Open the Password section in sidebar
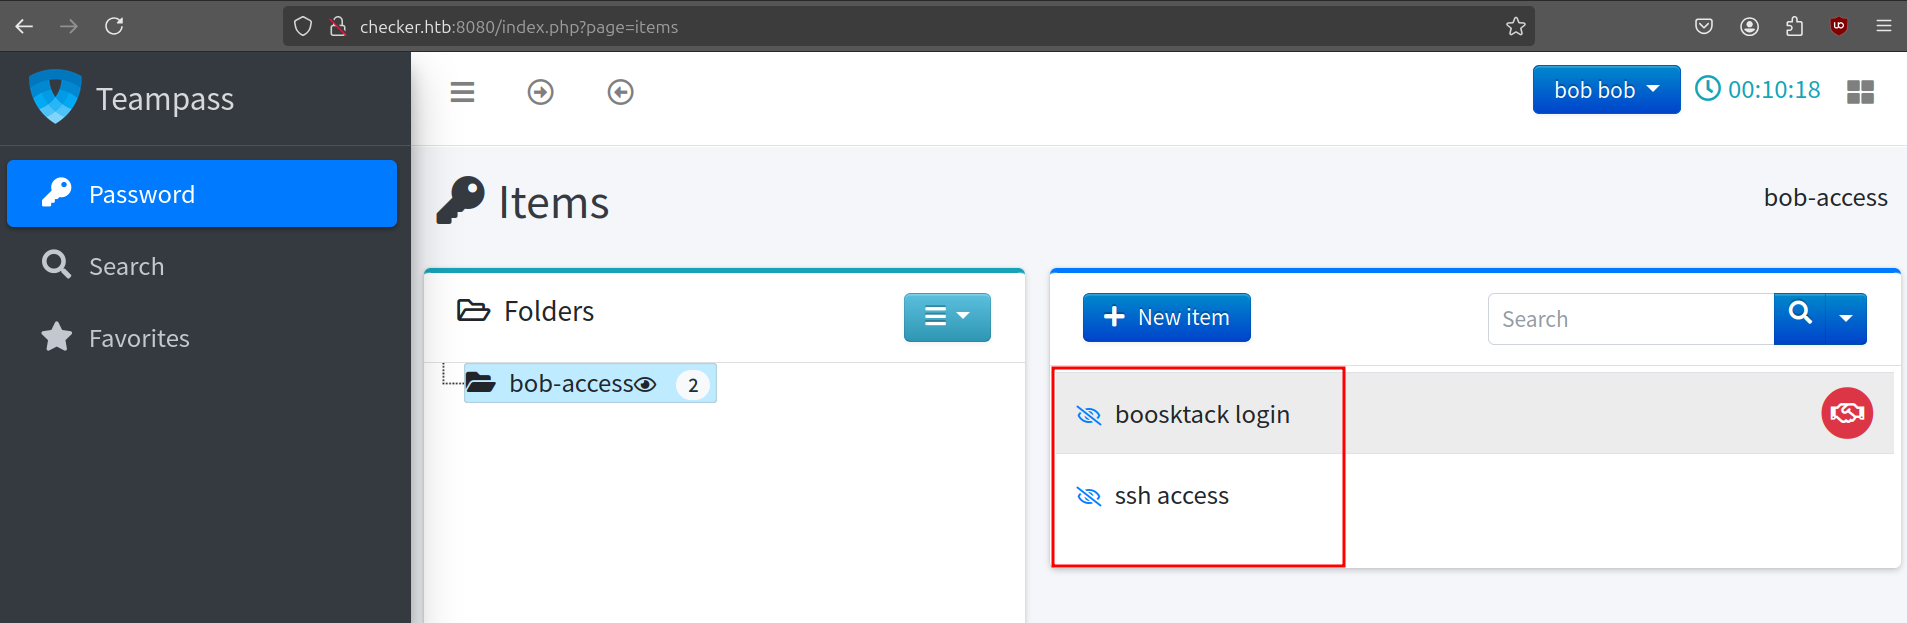This screenshot has width=1907, height=623. click(x=202, y=194)
